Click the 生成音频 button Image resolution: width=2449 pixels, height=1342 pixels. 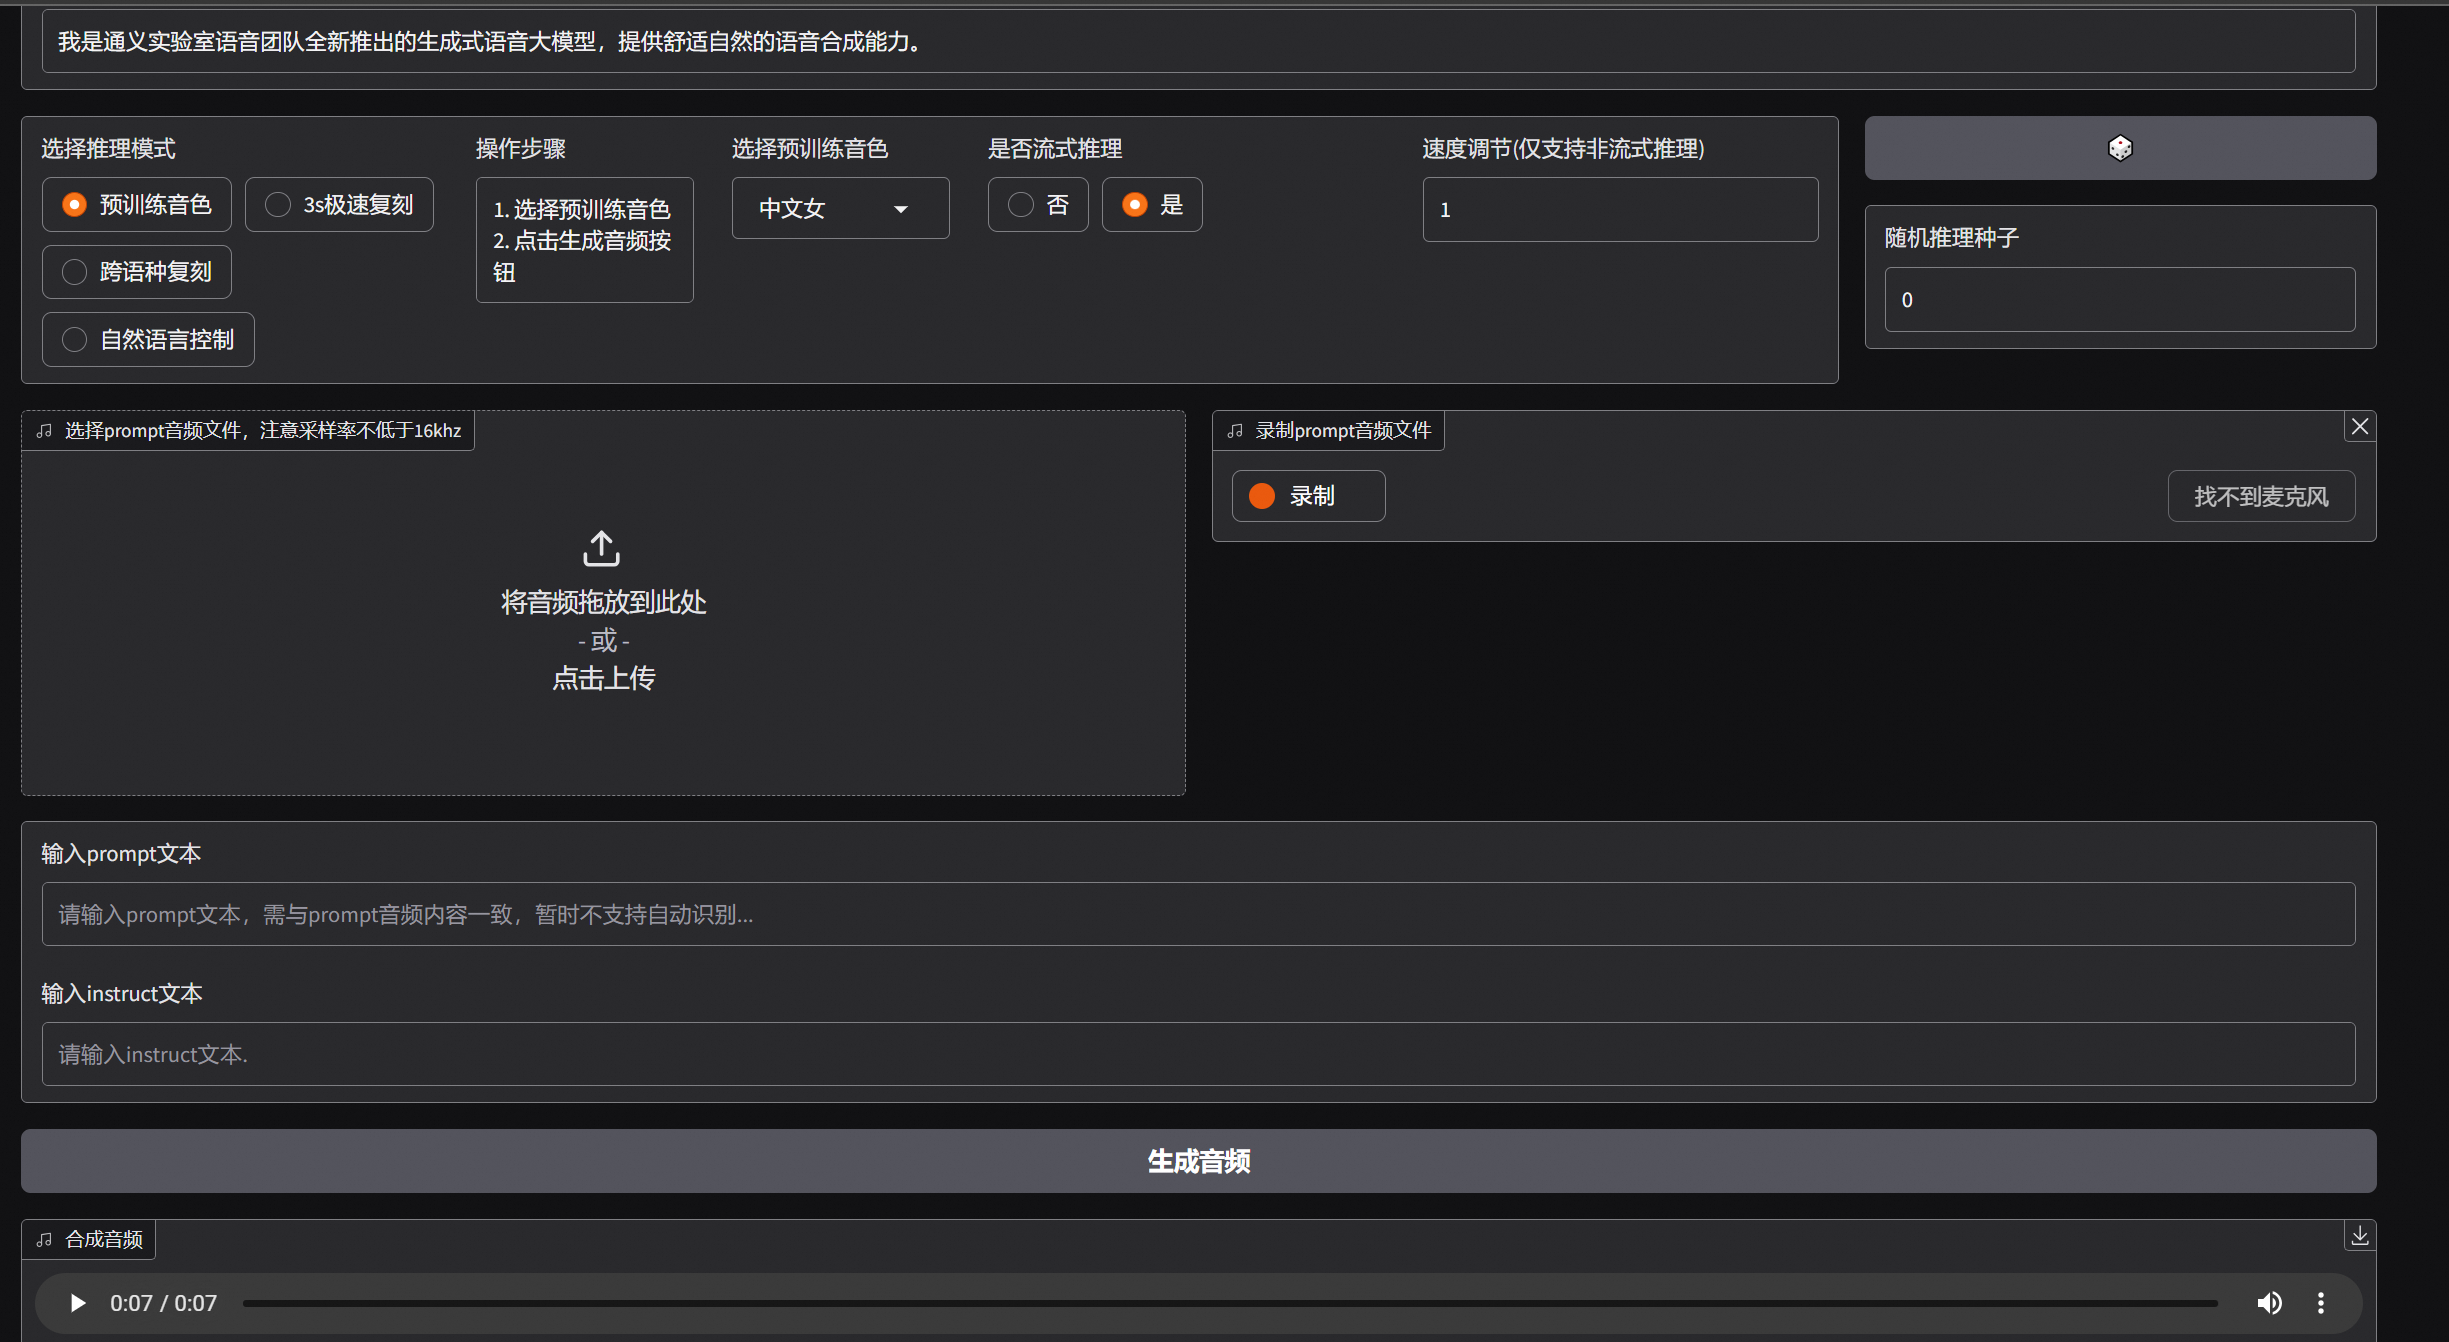click(x=1198, y=1161)
